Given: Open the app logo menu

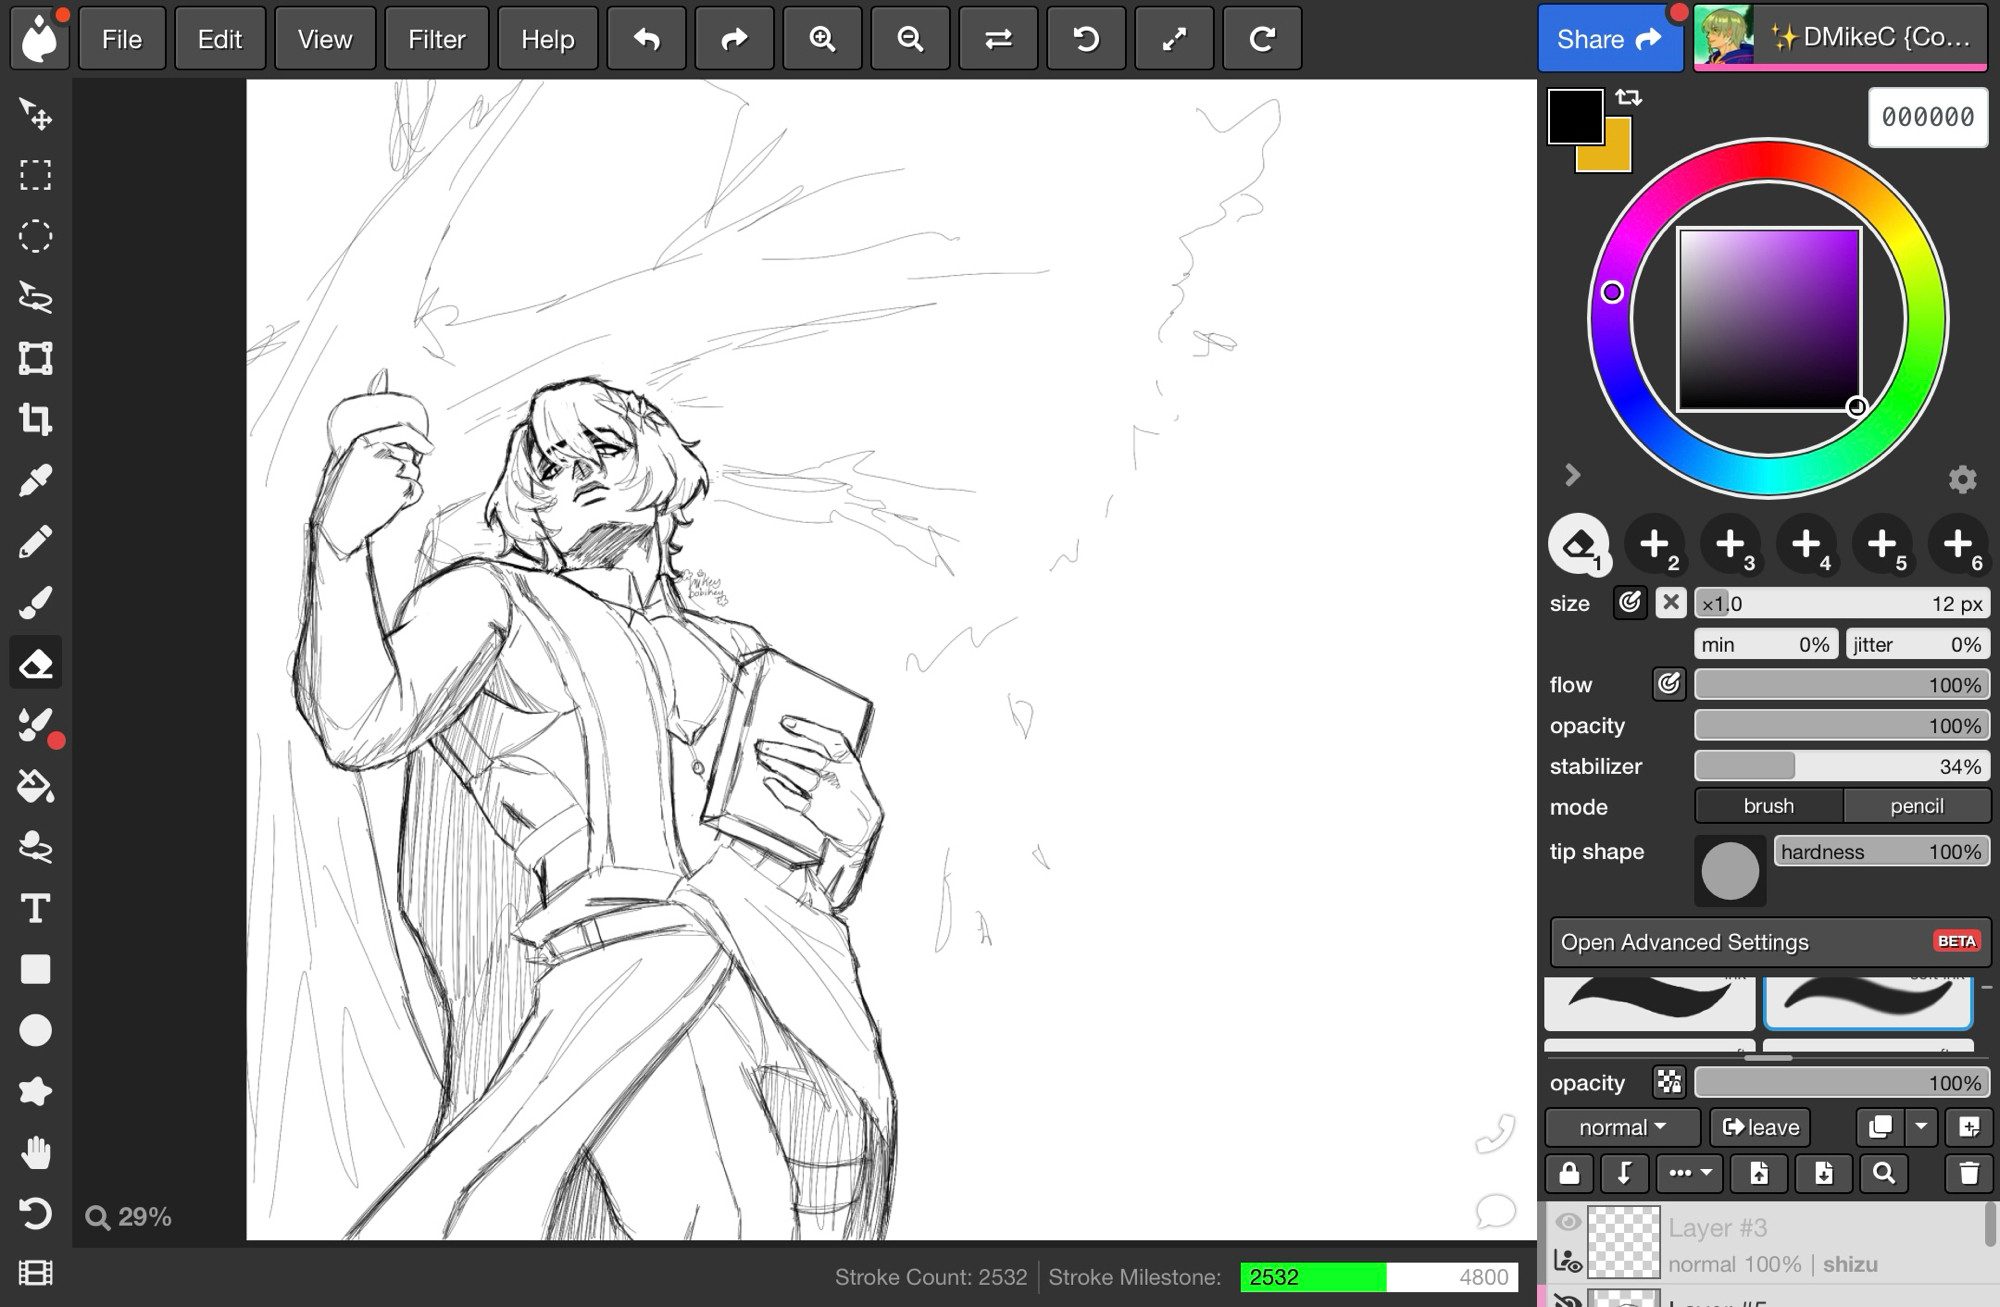Looking at the screenshot, I should point(40,38).
